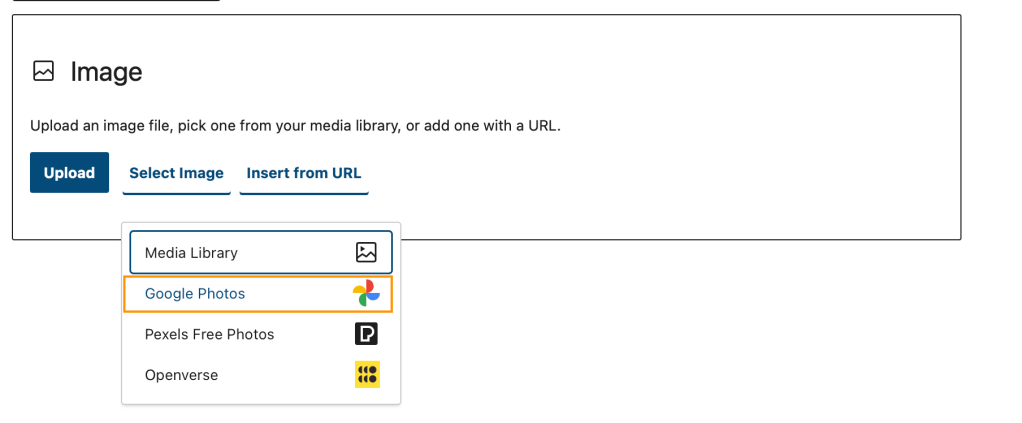Open the Select Image dropdown

(176, 173)
